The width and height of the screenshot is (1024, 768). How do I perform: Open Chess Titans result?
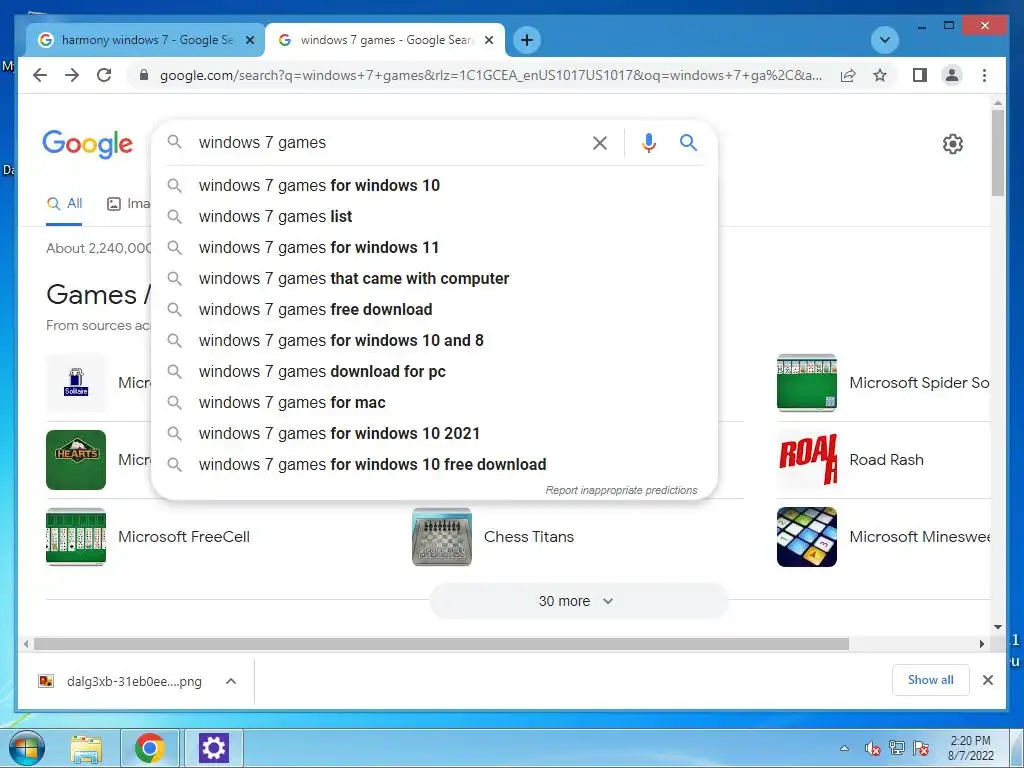coord(493,537)
